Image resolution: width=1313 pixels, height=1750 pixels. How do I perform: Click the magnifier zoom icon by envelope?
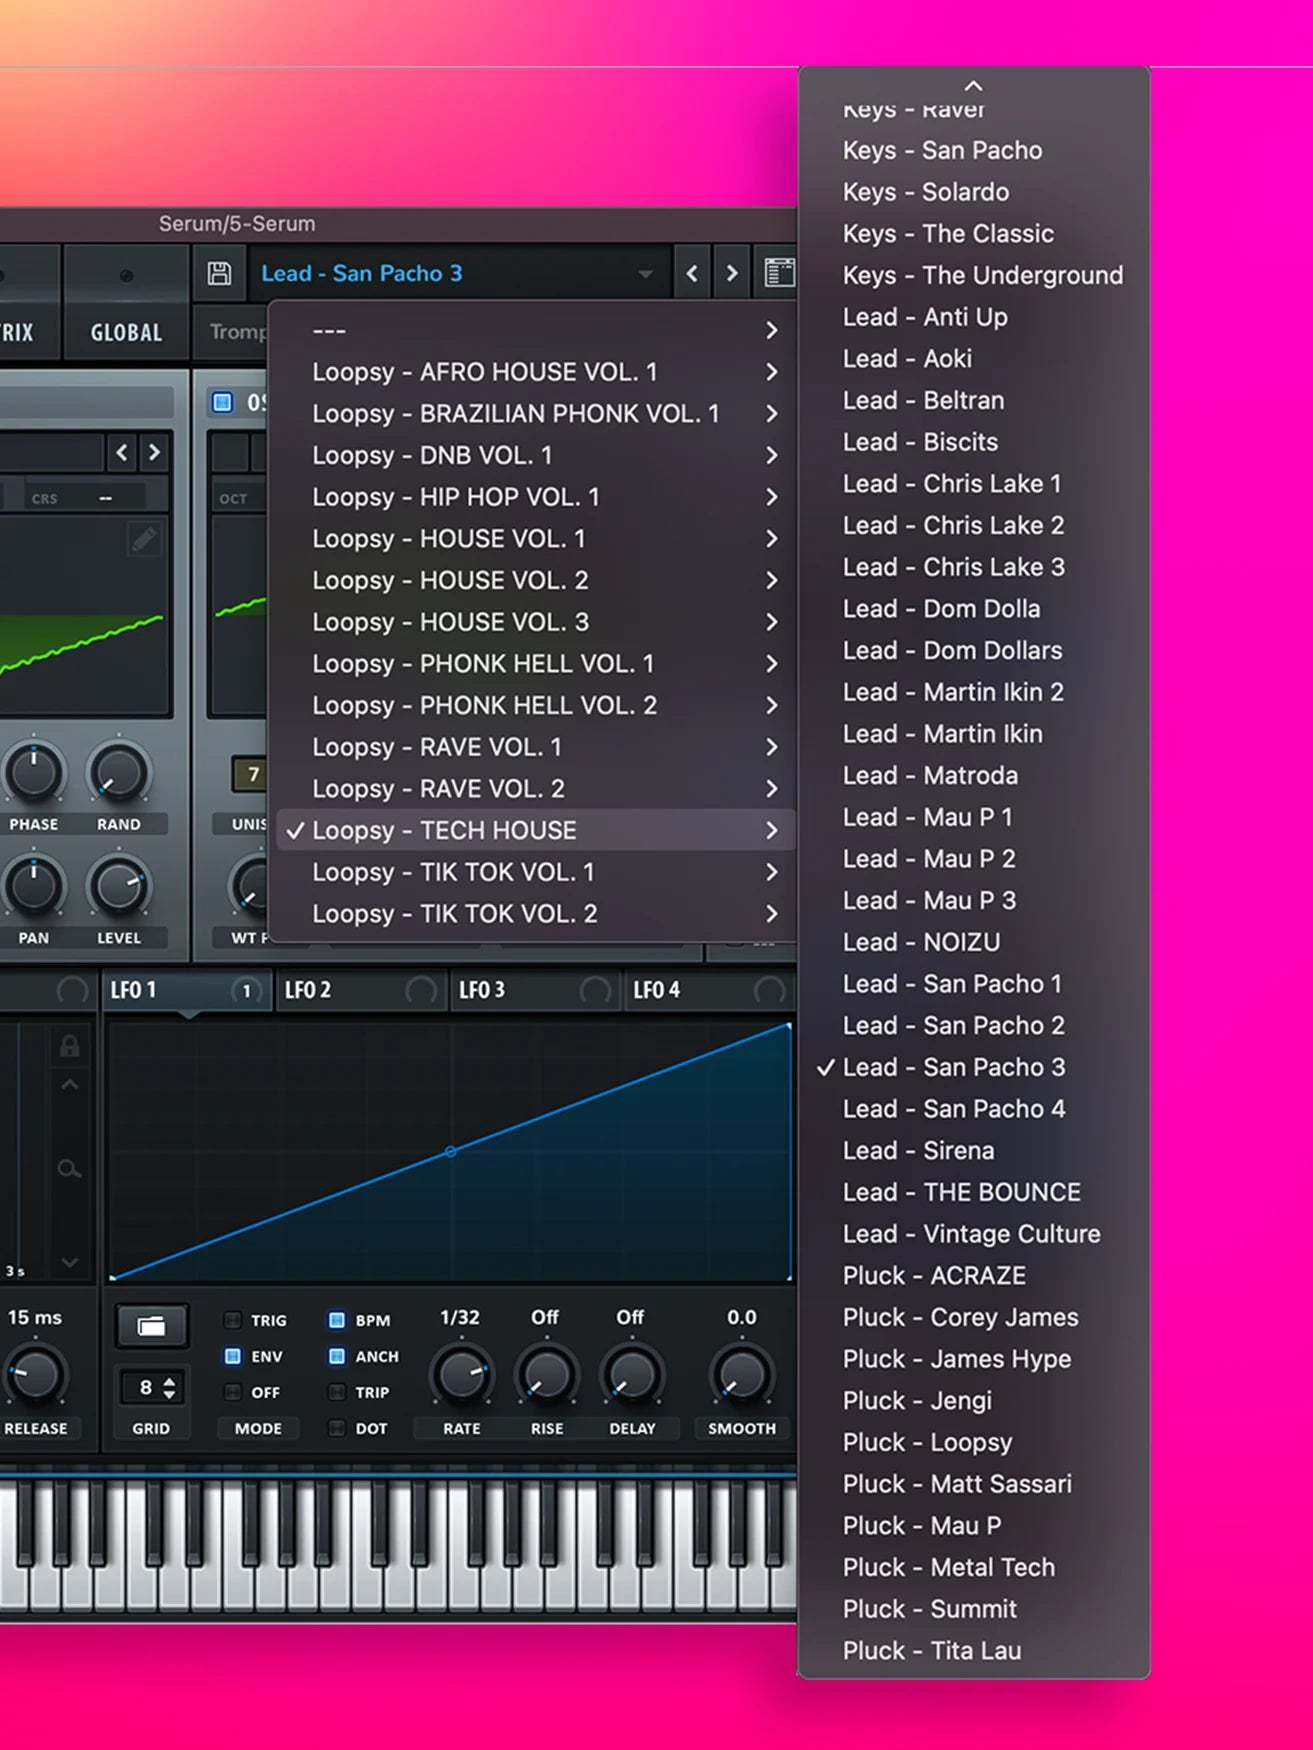69,1168
